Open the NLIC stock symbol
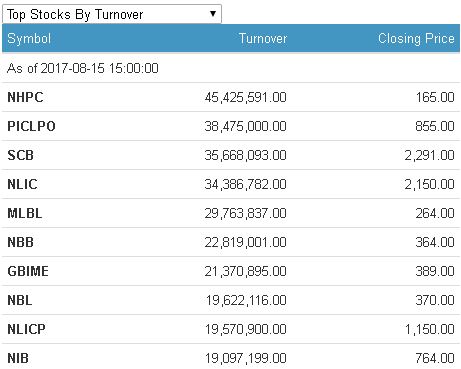Viewport: 461px width, 369px height. pos(22,184)
